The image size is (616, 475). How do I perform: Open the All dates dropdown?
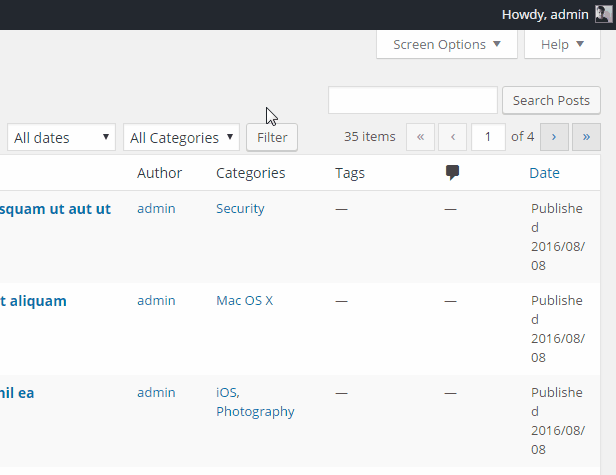[61, 137]
